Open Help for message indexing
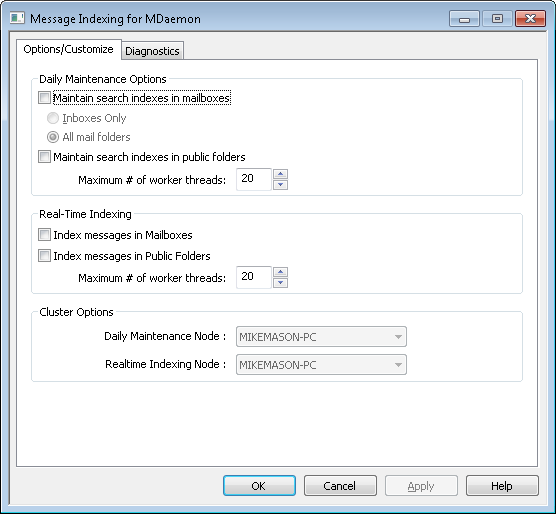This screenshot has width=556, height=514. click(502, 486)
